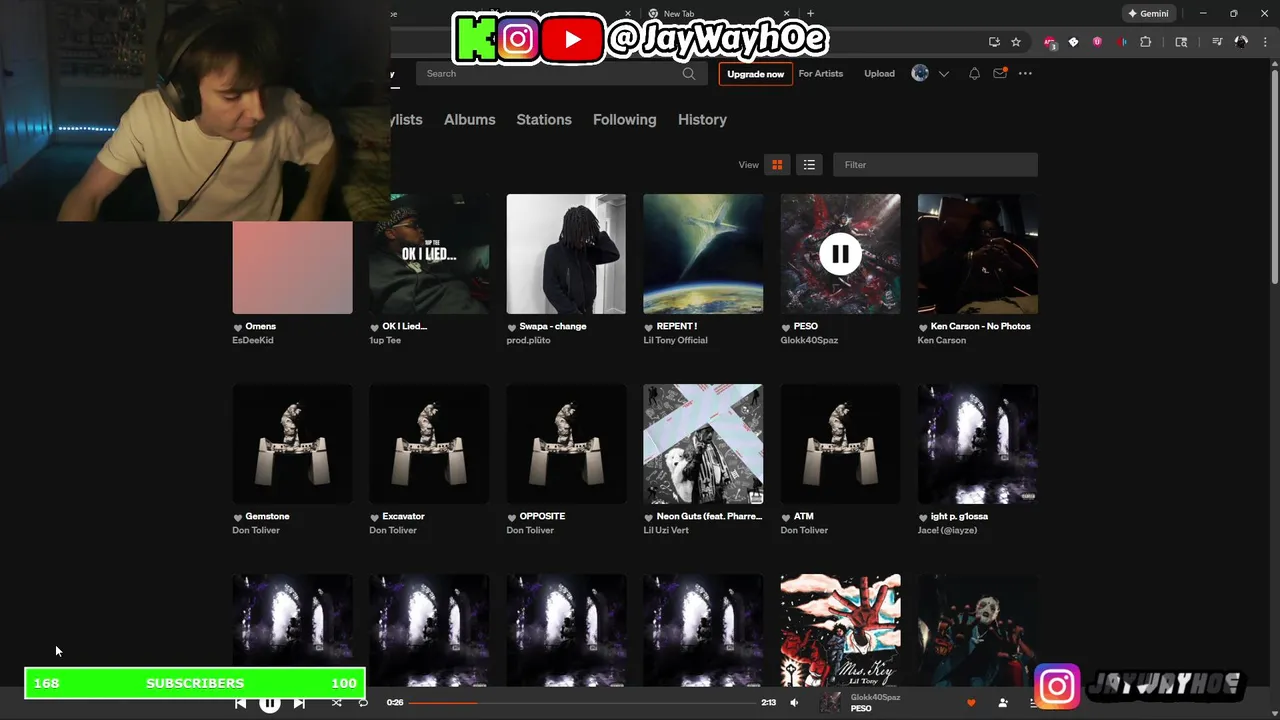Image resolution: width=1280 pixels, height=720 pixels.
Task: Open a new browser tab with plus button
Action: (810, 14)
